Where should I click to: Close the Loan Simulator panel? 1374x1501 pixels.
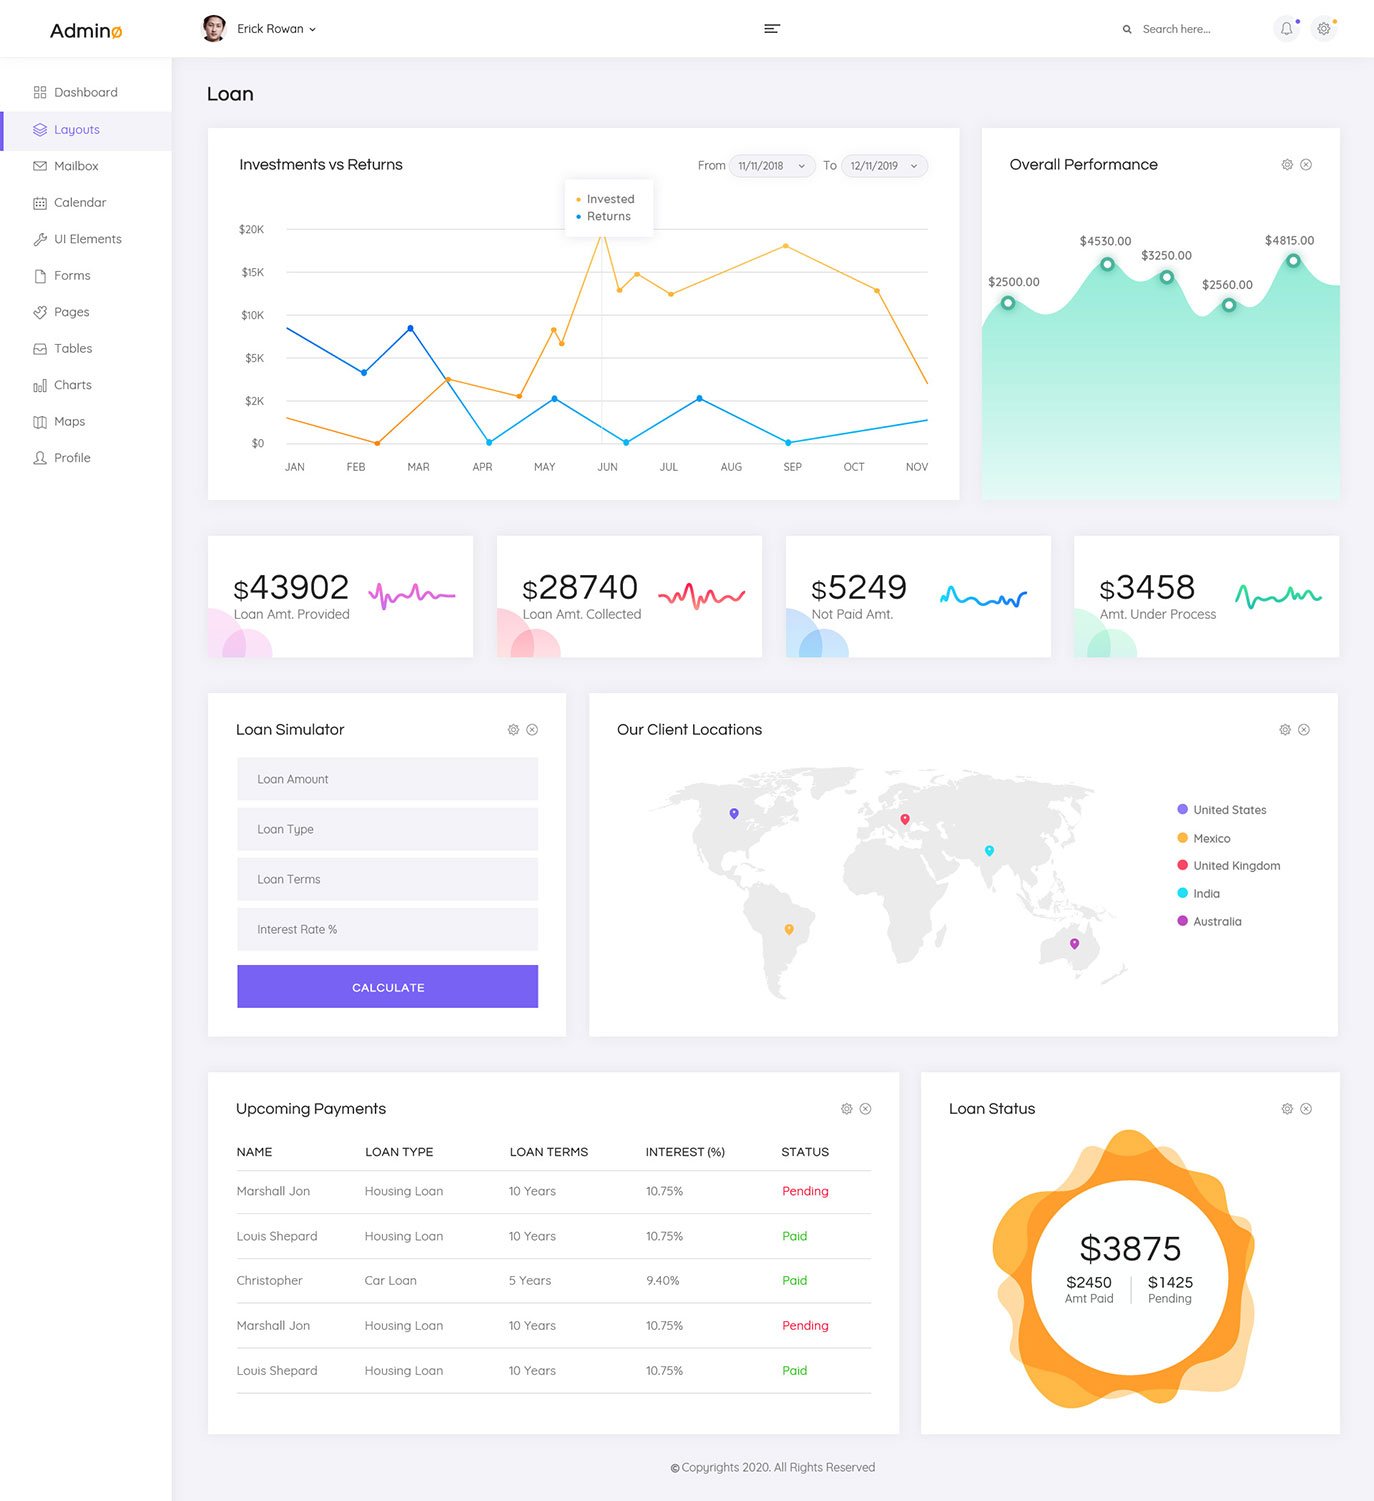pos(532,730)
